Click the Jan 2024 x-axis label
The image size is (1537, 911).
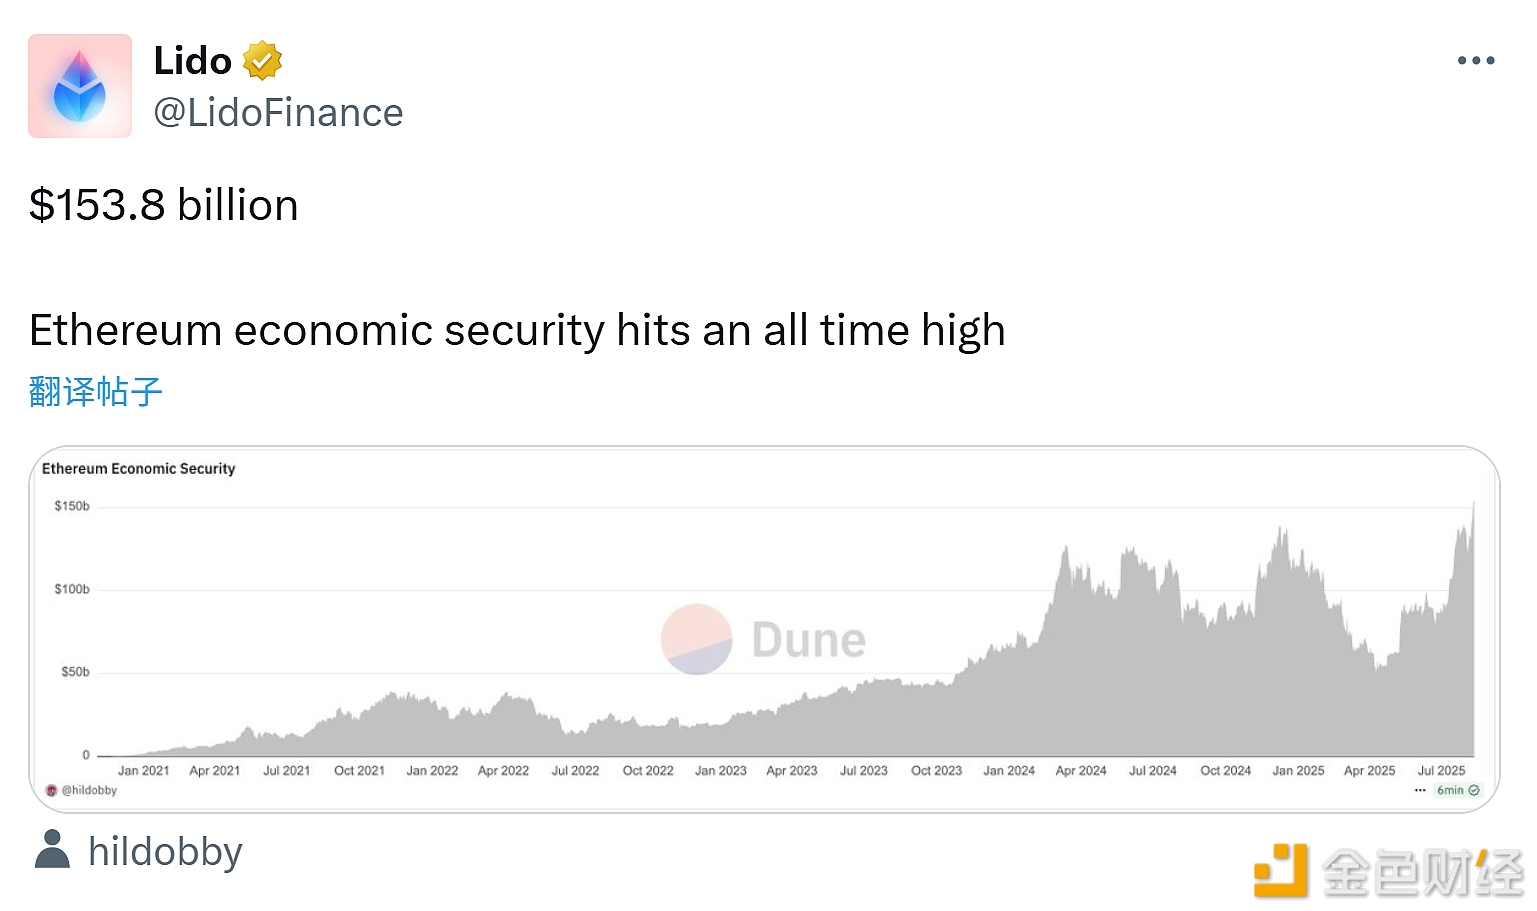(x=1009, y=770)
